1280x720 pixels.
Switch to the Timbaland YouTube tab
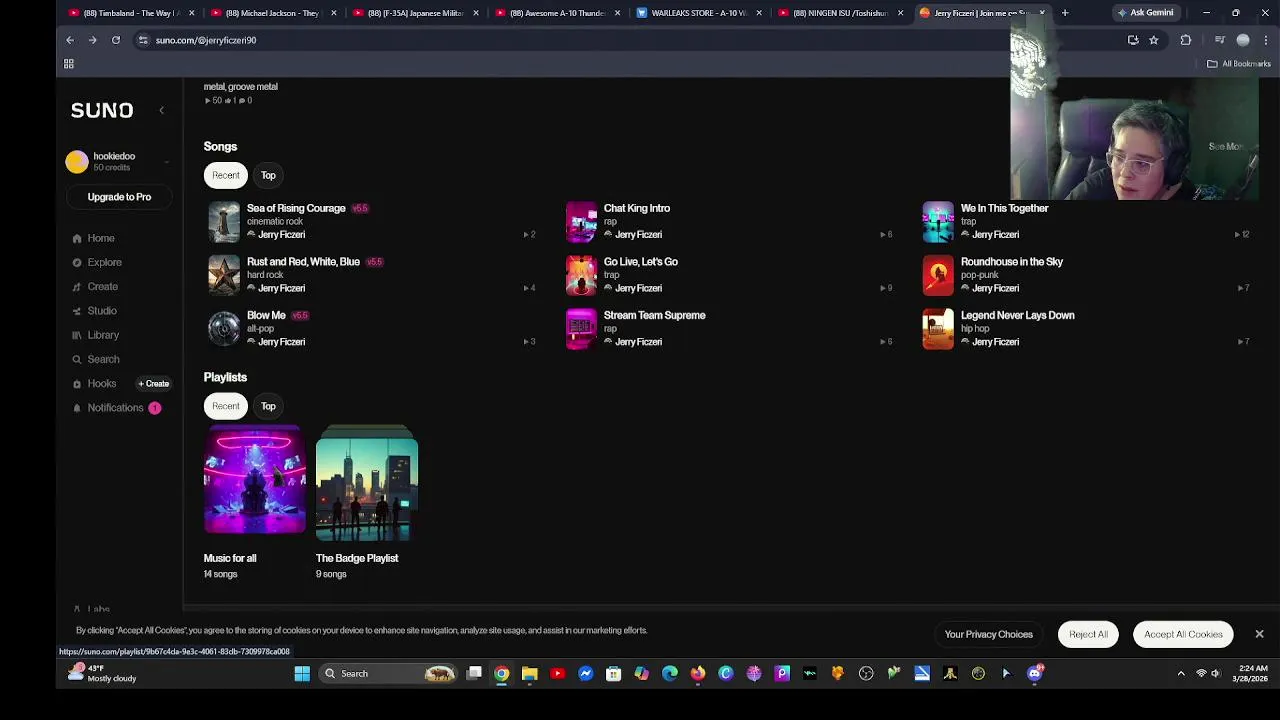point(130,13)
